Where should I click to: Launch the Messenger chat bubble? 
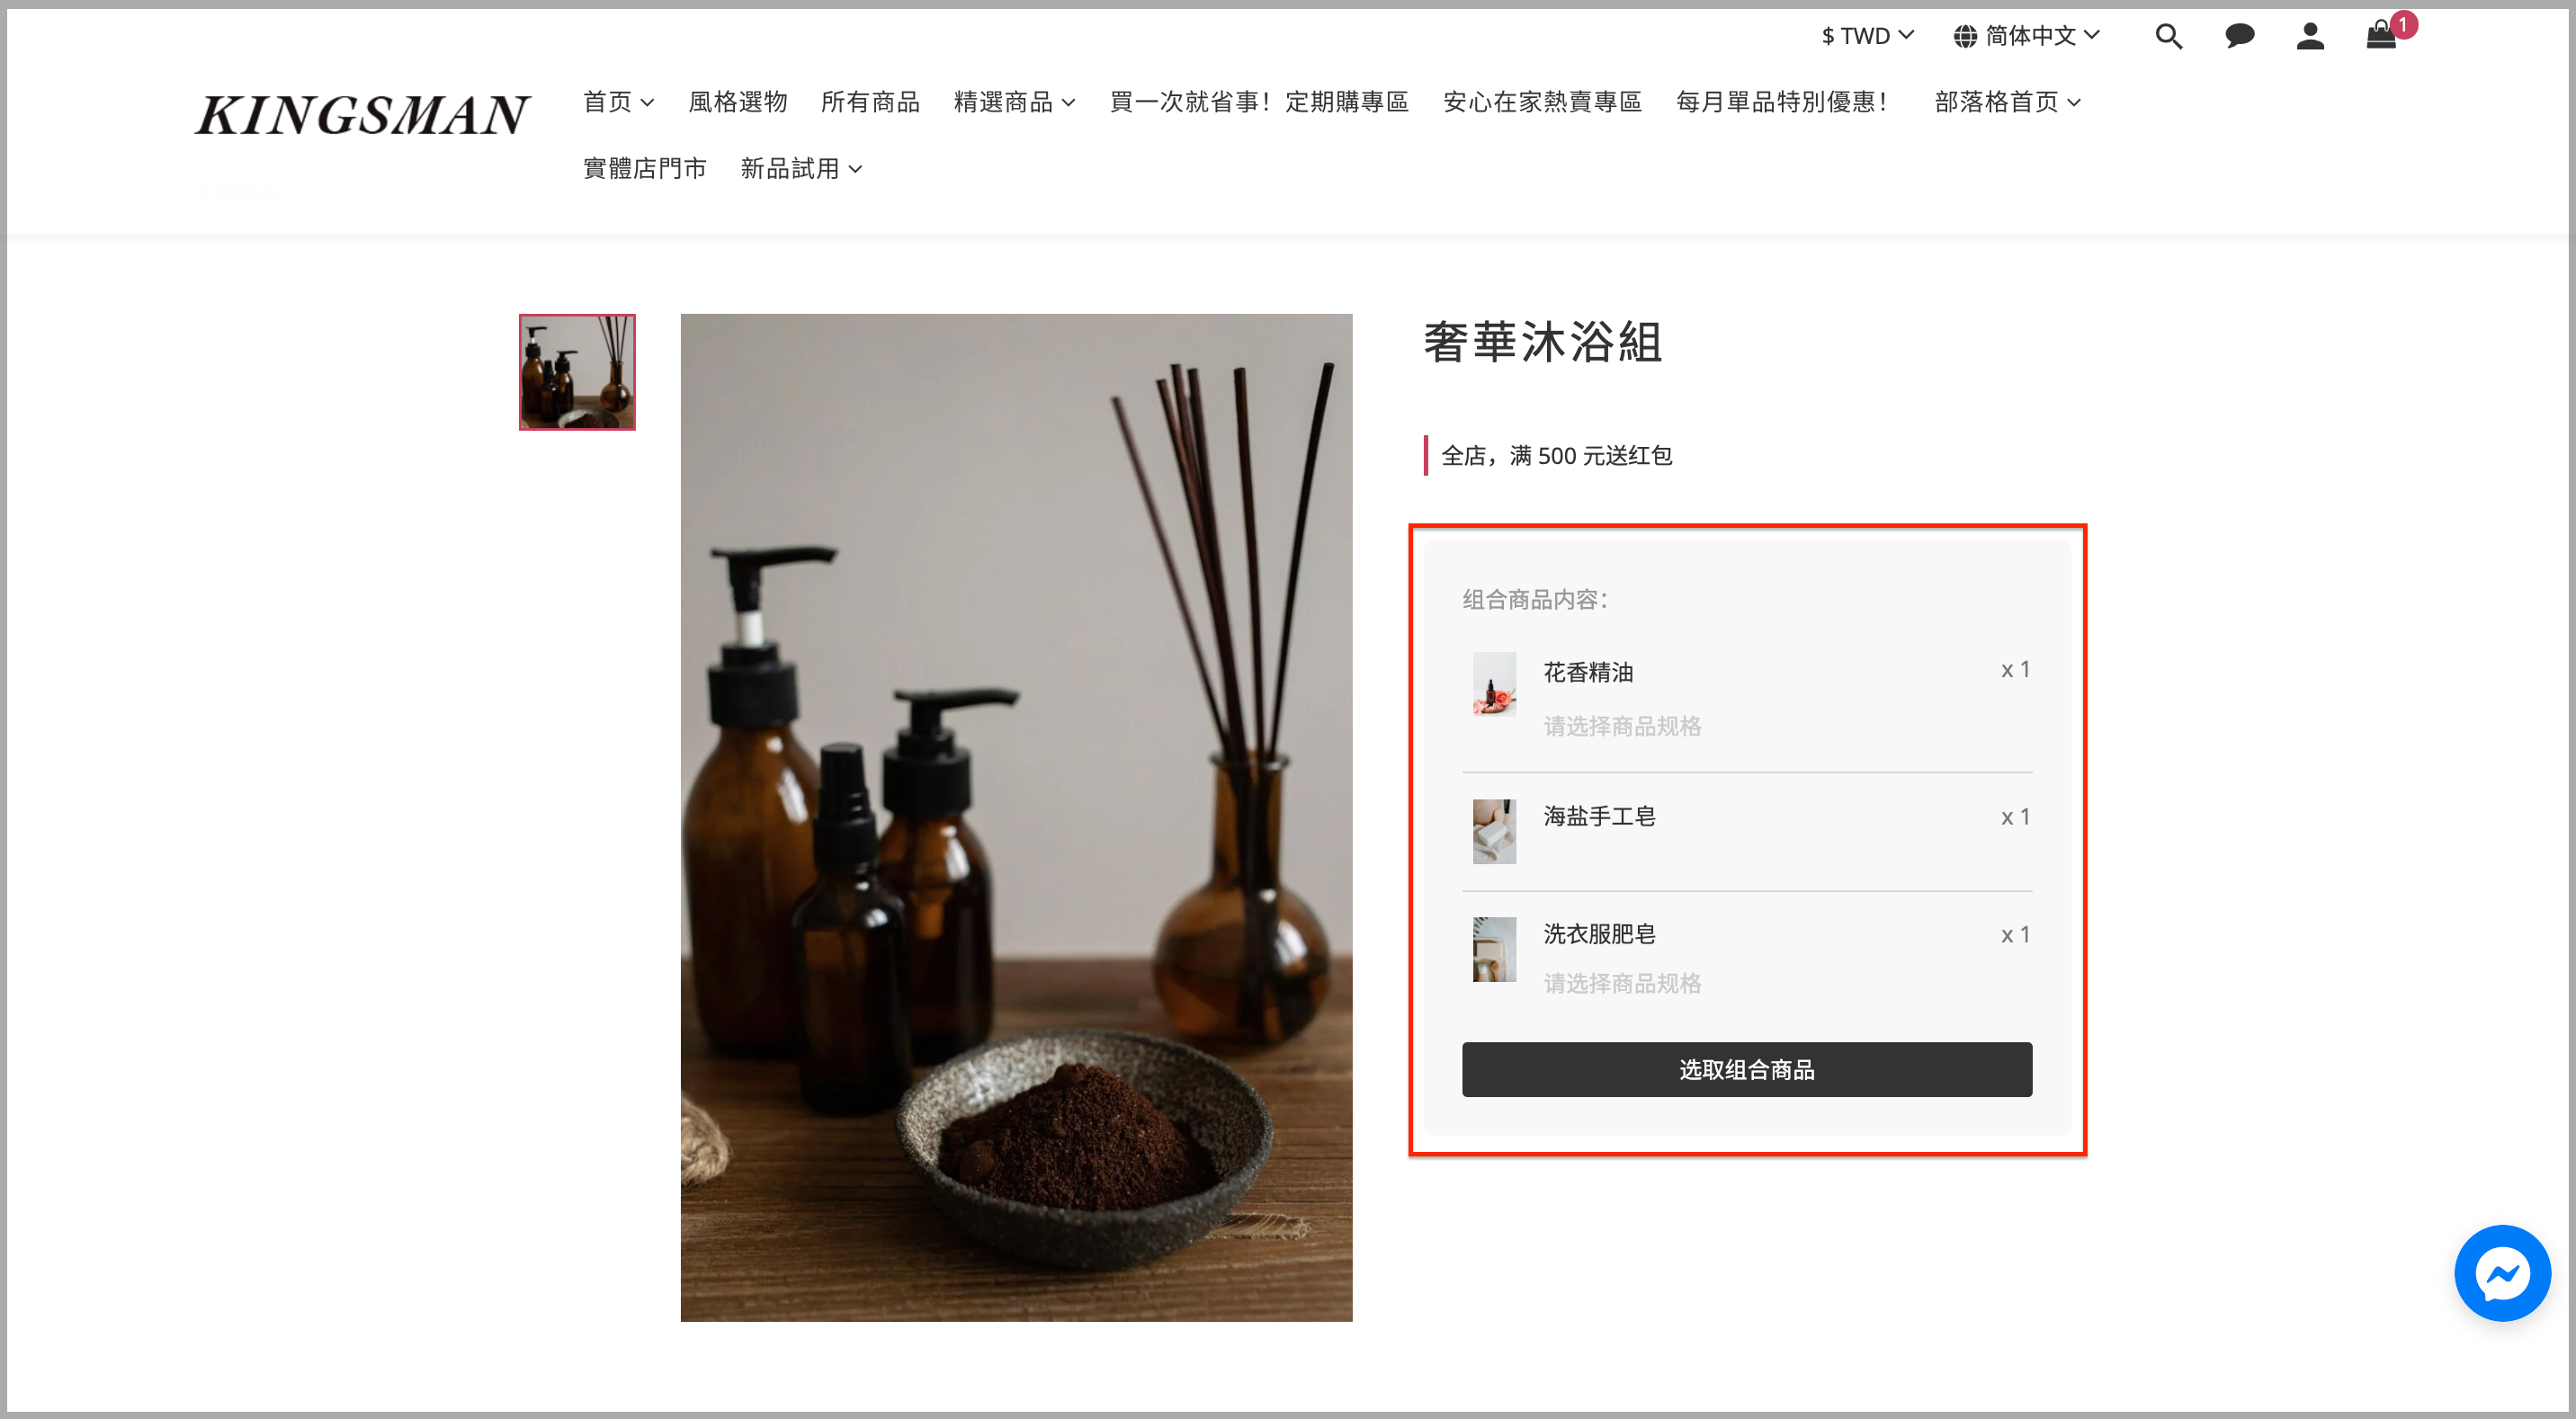coord(2502,1273)
